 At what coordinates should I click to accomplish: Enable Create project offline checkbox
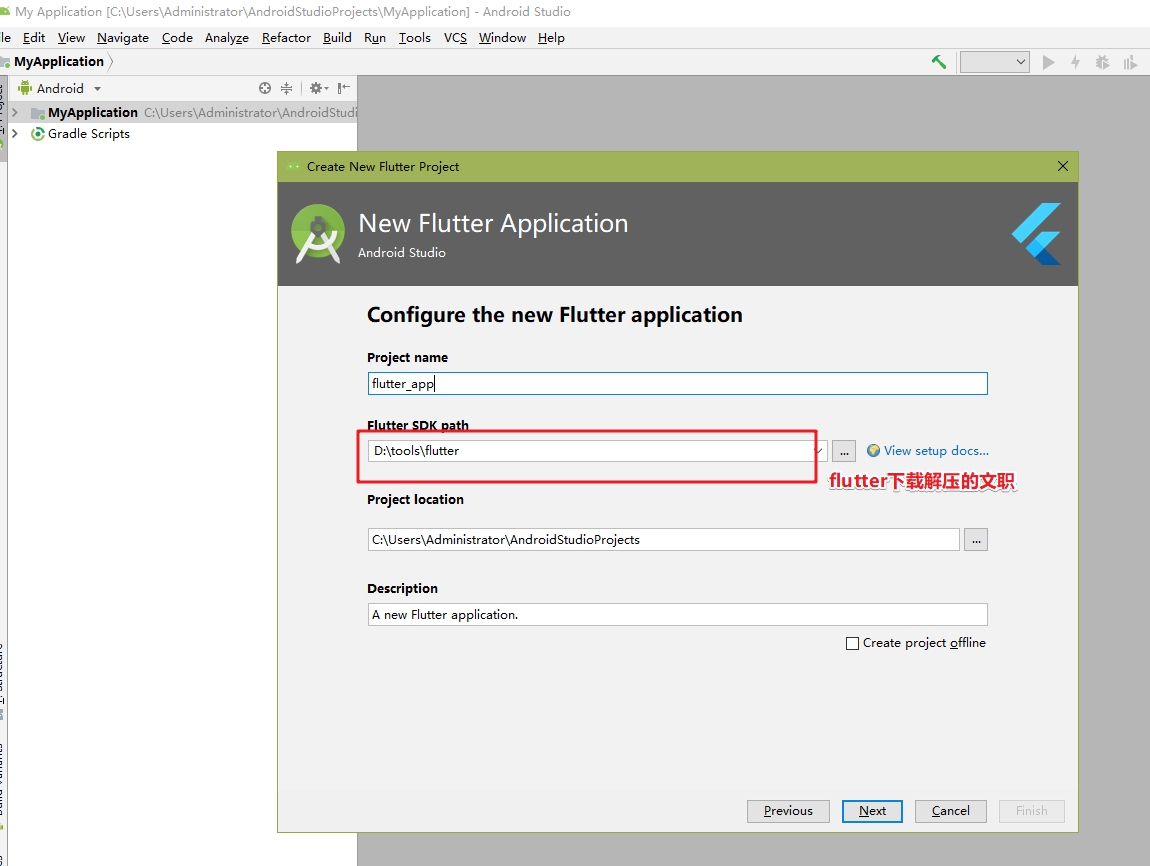click(852, 643)
